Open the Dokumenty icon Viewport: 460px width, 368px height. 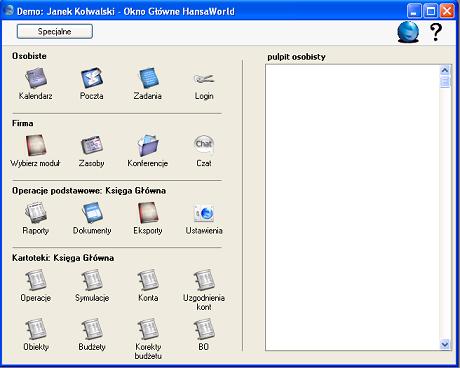[92, 213]
